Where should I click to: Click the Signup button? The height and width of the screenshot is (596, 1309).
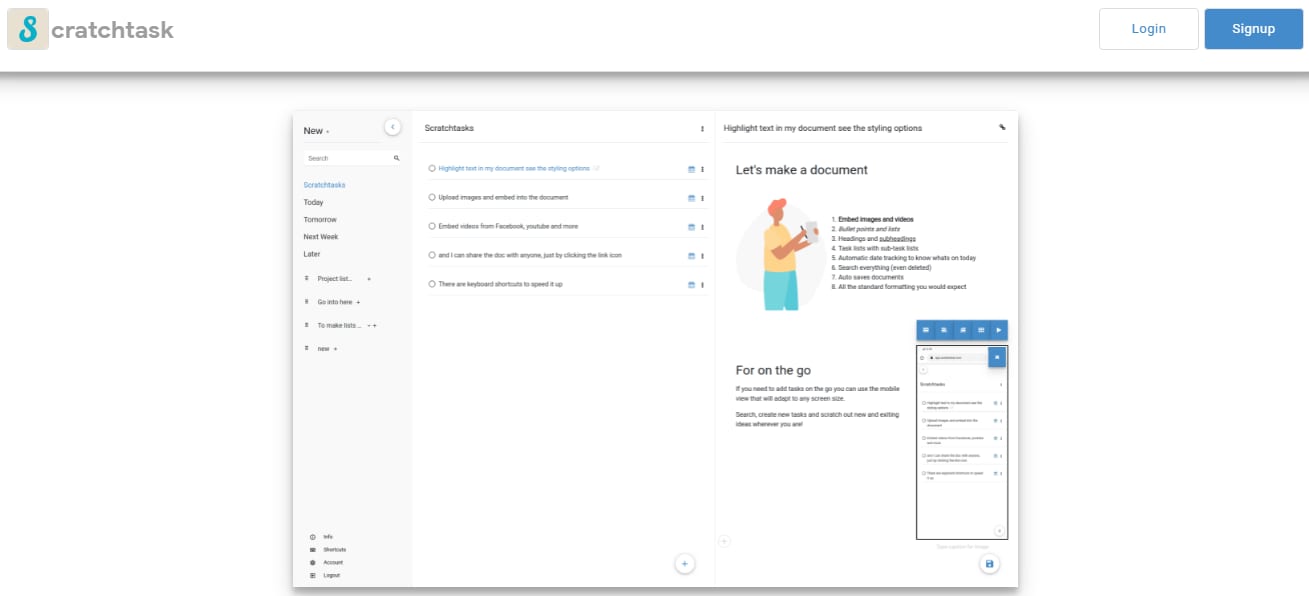(x=1254, y=29)
